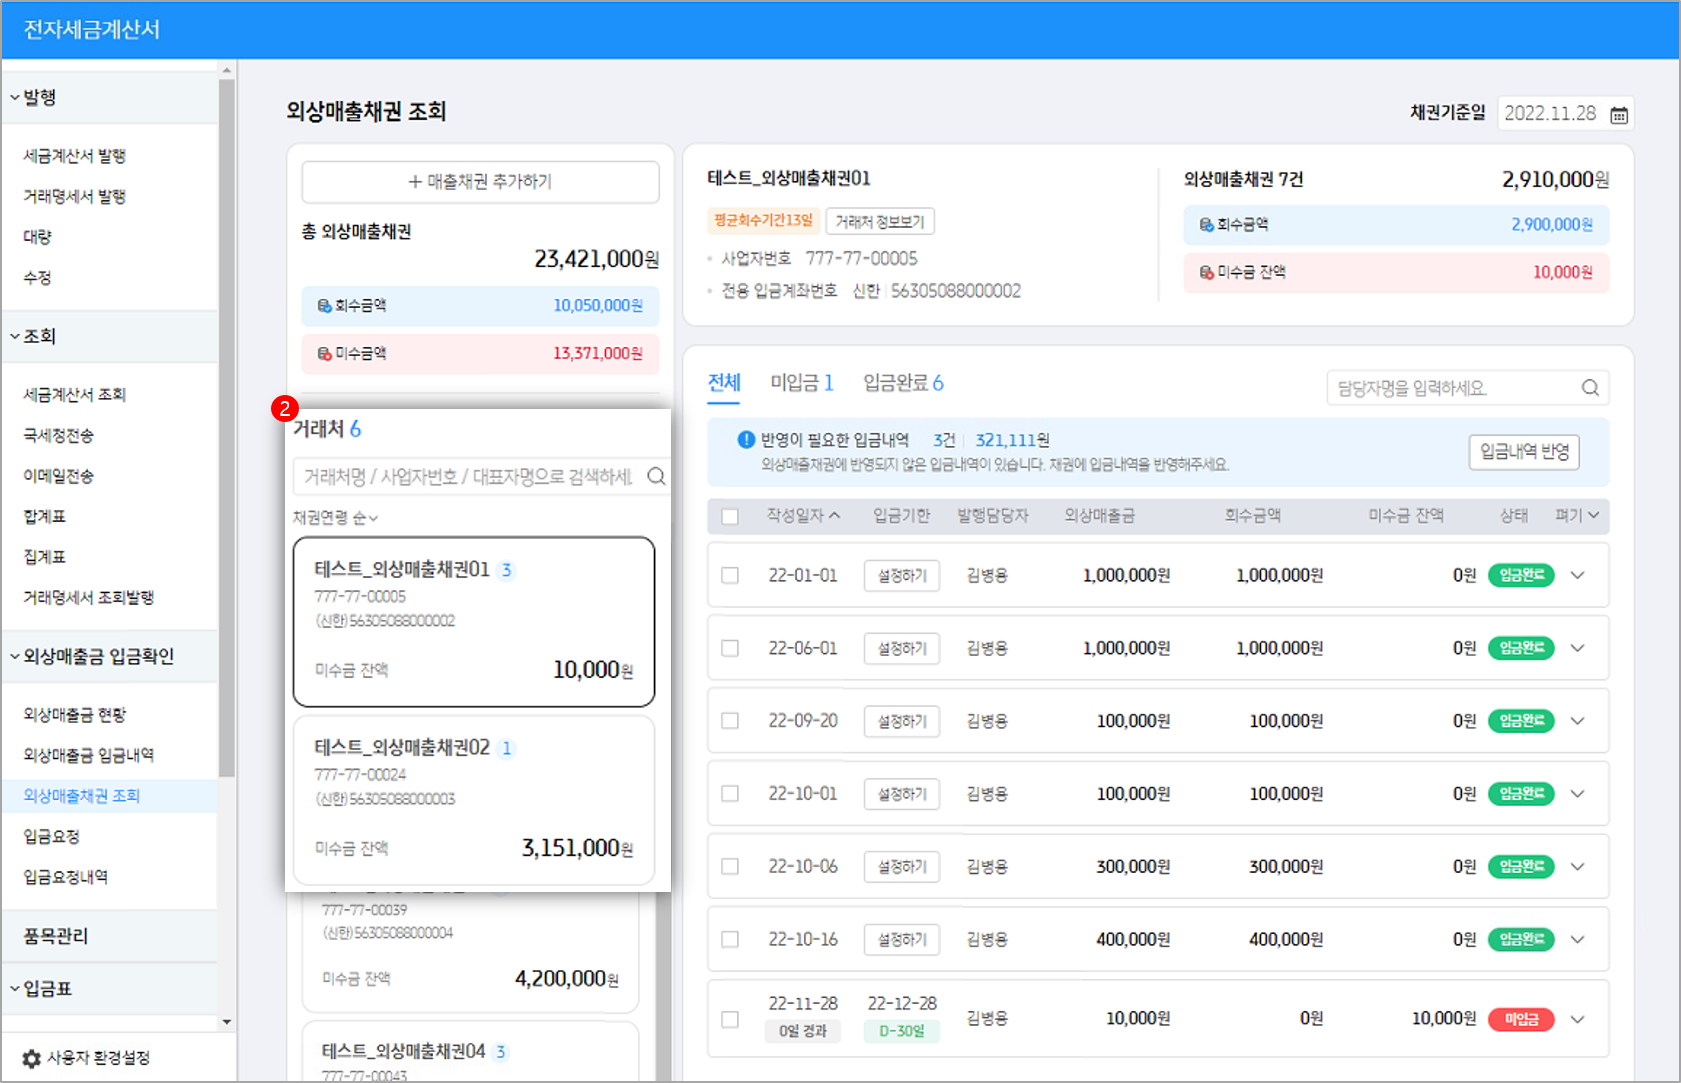Check the row dated 22-11-28

pyautogui.click(x=730, y=1019)
